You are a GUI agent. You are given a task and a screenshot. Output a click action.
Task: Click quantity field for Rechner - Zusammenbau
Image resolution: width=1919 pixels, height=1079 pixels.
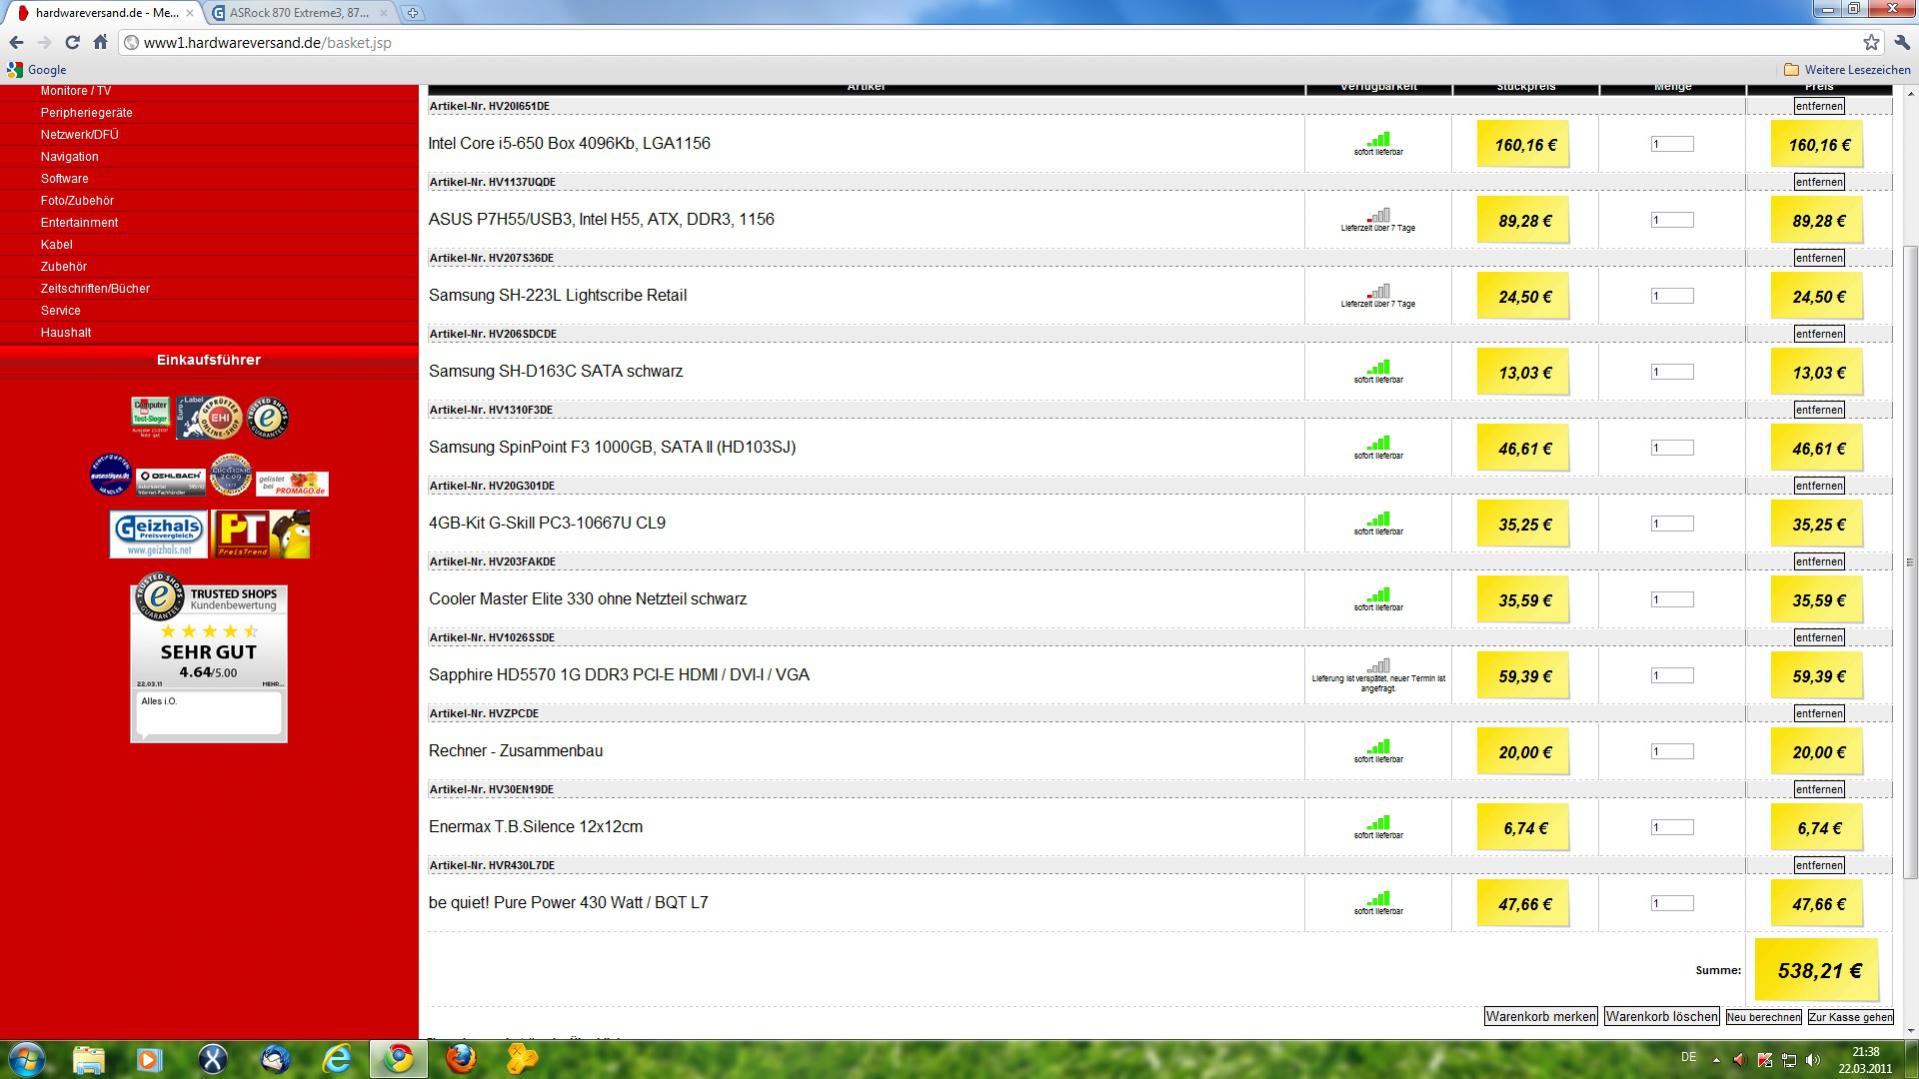1672,752
